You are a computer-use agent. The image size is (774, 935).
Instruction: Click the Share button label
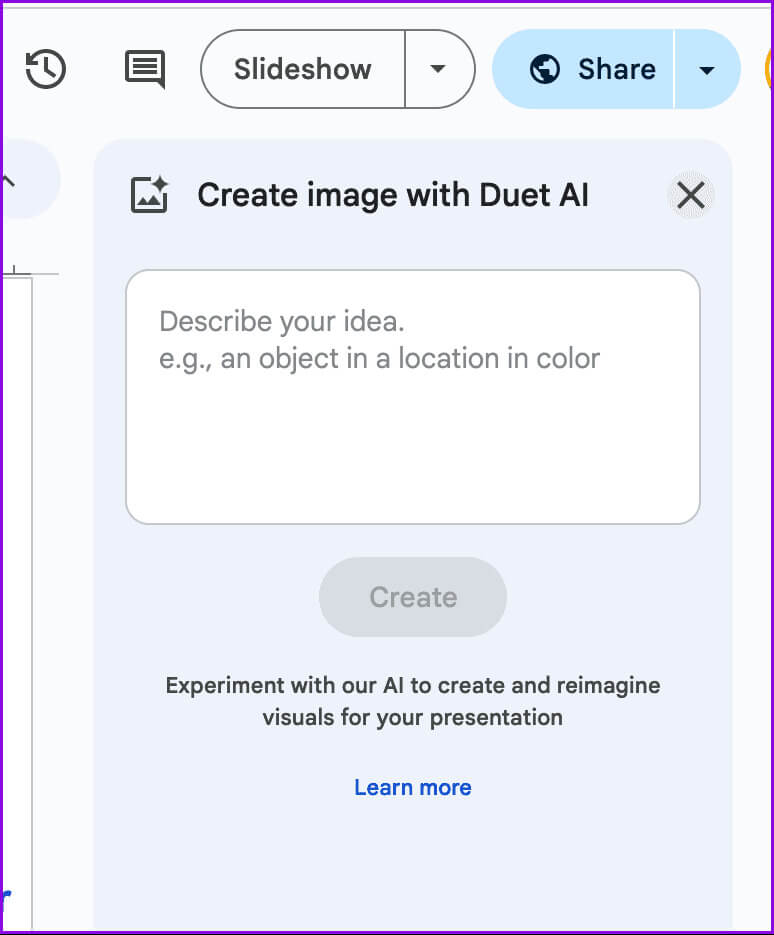pyautogui.click(x=616, y=69)
